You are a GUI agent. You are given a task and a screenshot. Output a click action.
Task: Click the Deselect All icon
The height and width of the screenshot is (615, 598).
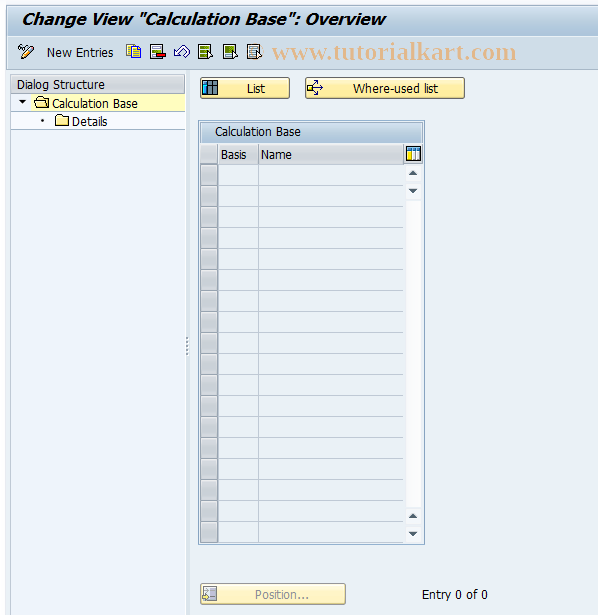254,52
